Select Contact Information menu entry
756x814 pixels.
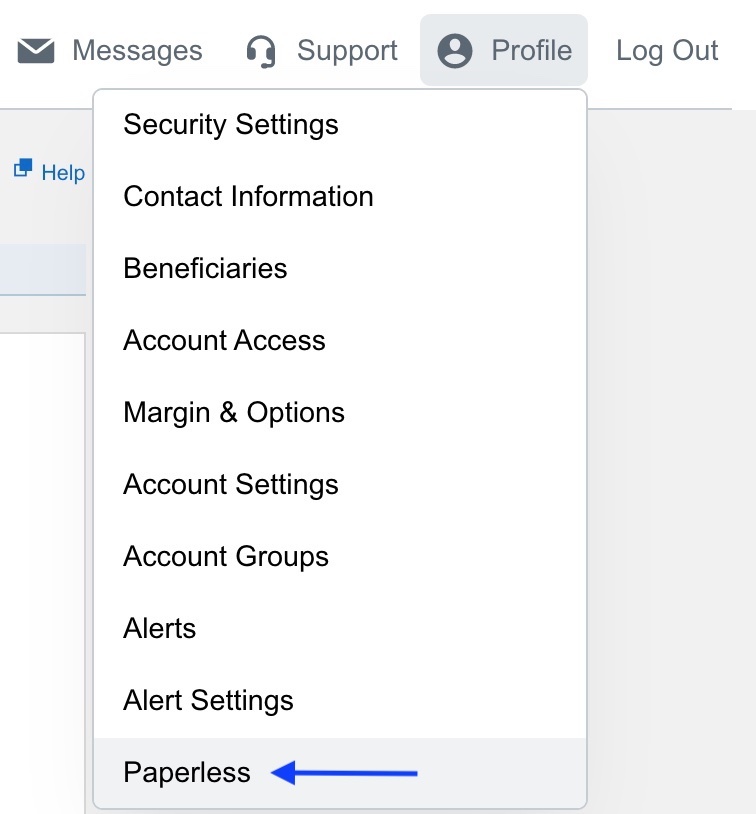tap(248, 197)
